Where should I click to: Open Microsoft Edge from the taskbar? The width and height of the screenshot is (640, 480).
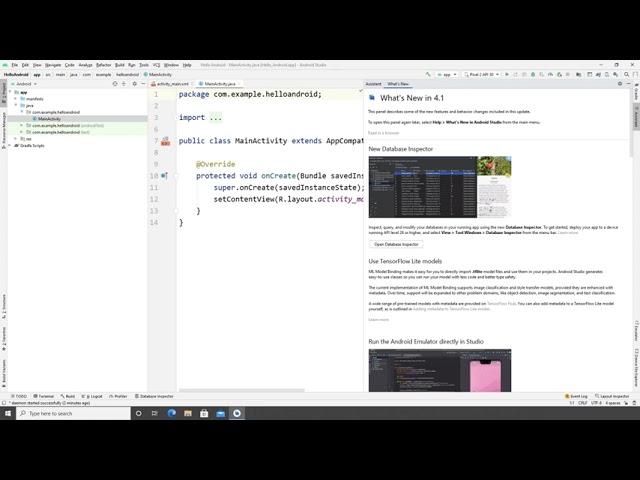click(x=172, y=413)
